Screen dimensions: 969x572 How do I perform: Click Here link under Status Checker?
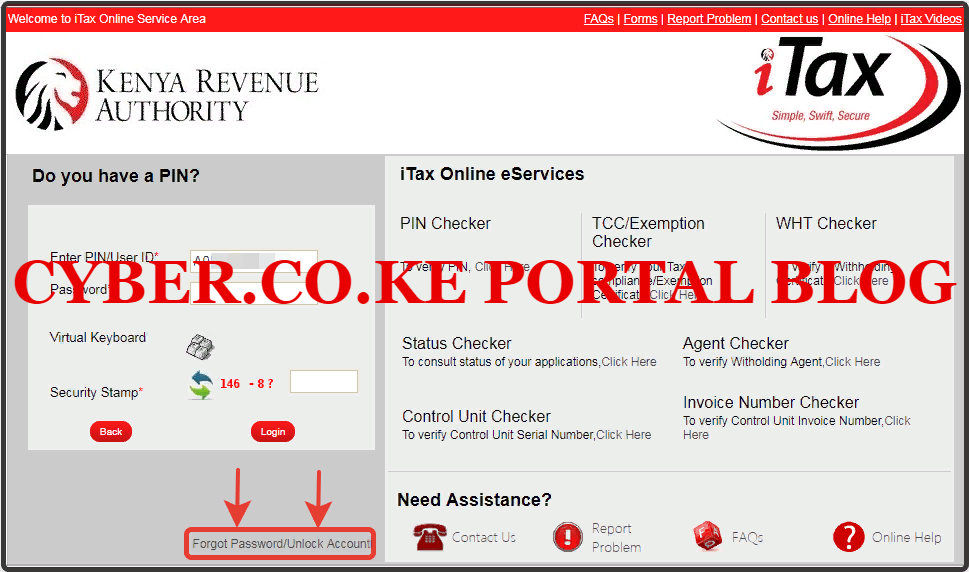pyautogui.click(x=628, y=362)
